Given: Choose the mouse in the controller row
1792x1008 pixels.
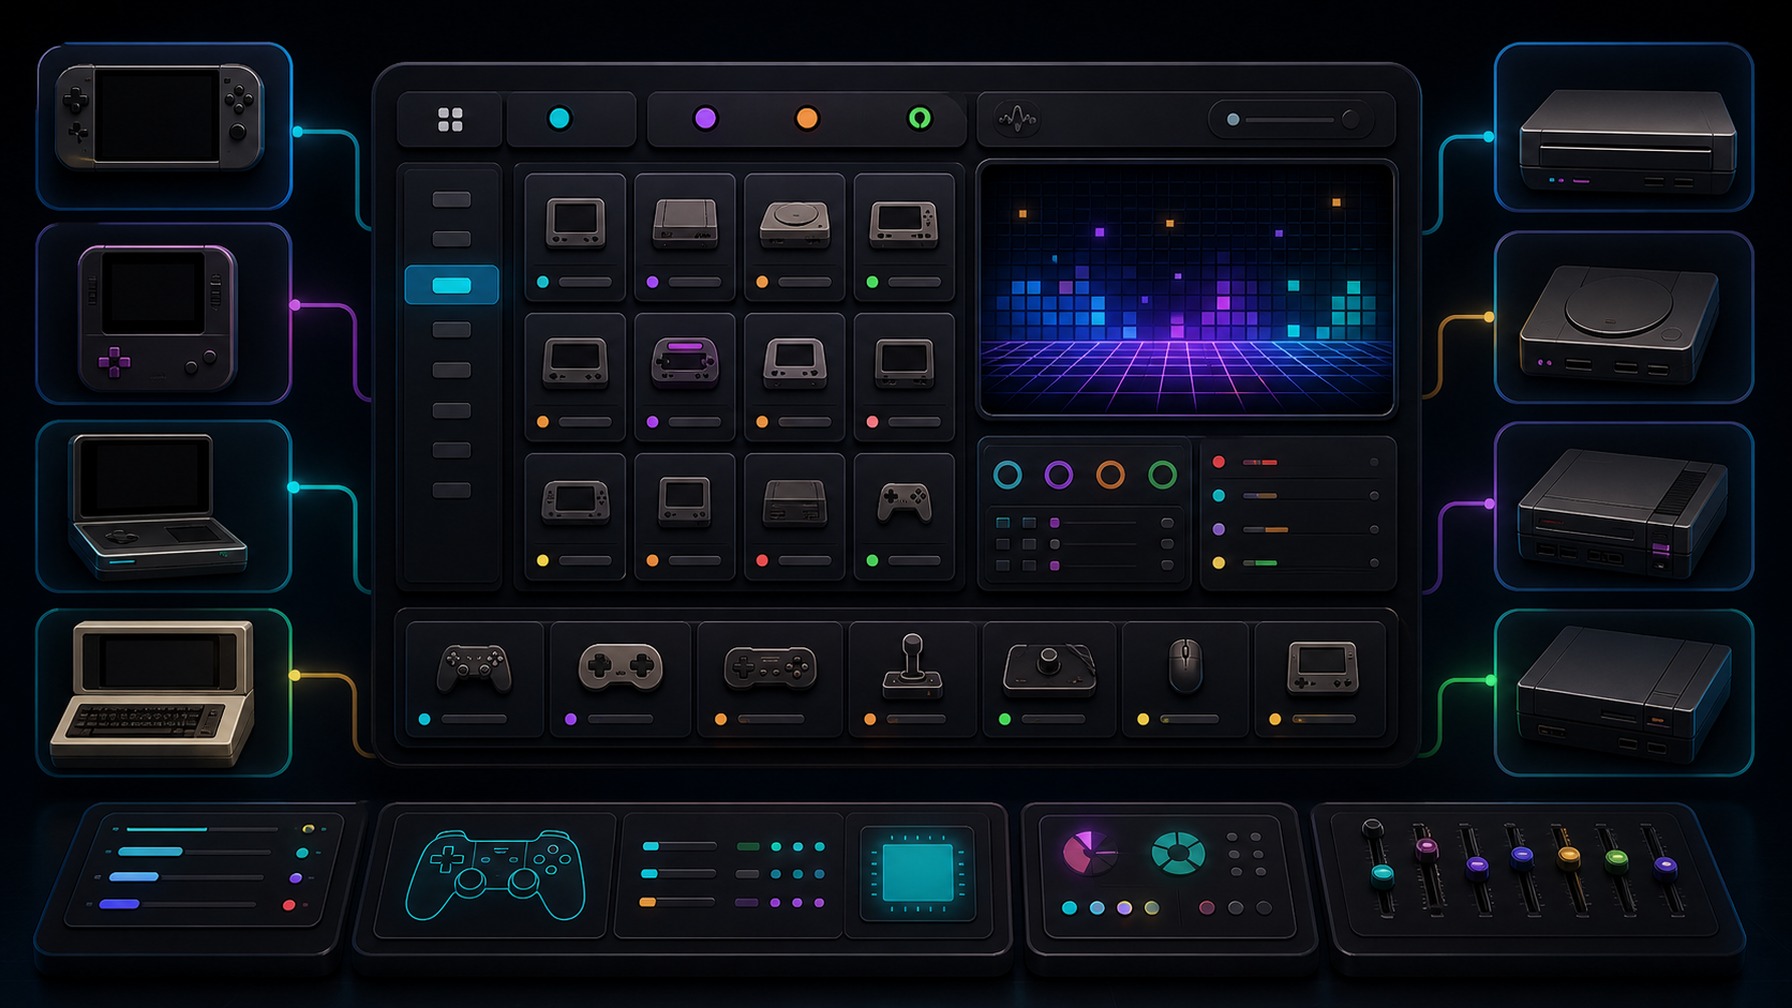Looking at the screenshot, I should point(1186,679).
